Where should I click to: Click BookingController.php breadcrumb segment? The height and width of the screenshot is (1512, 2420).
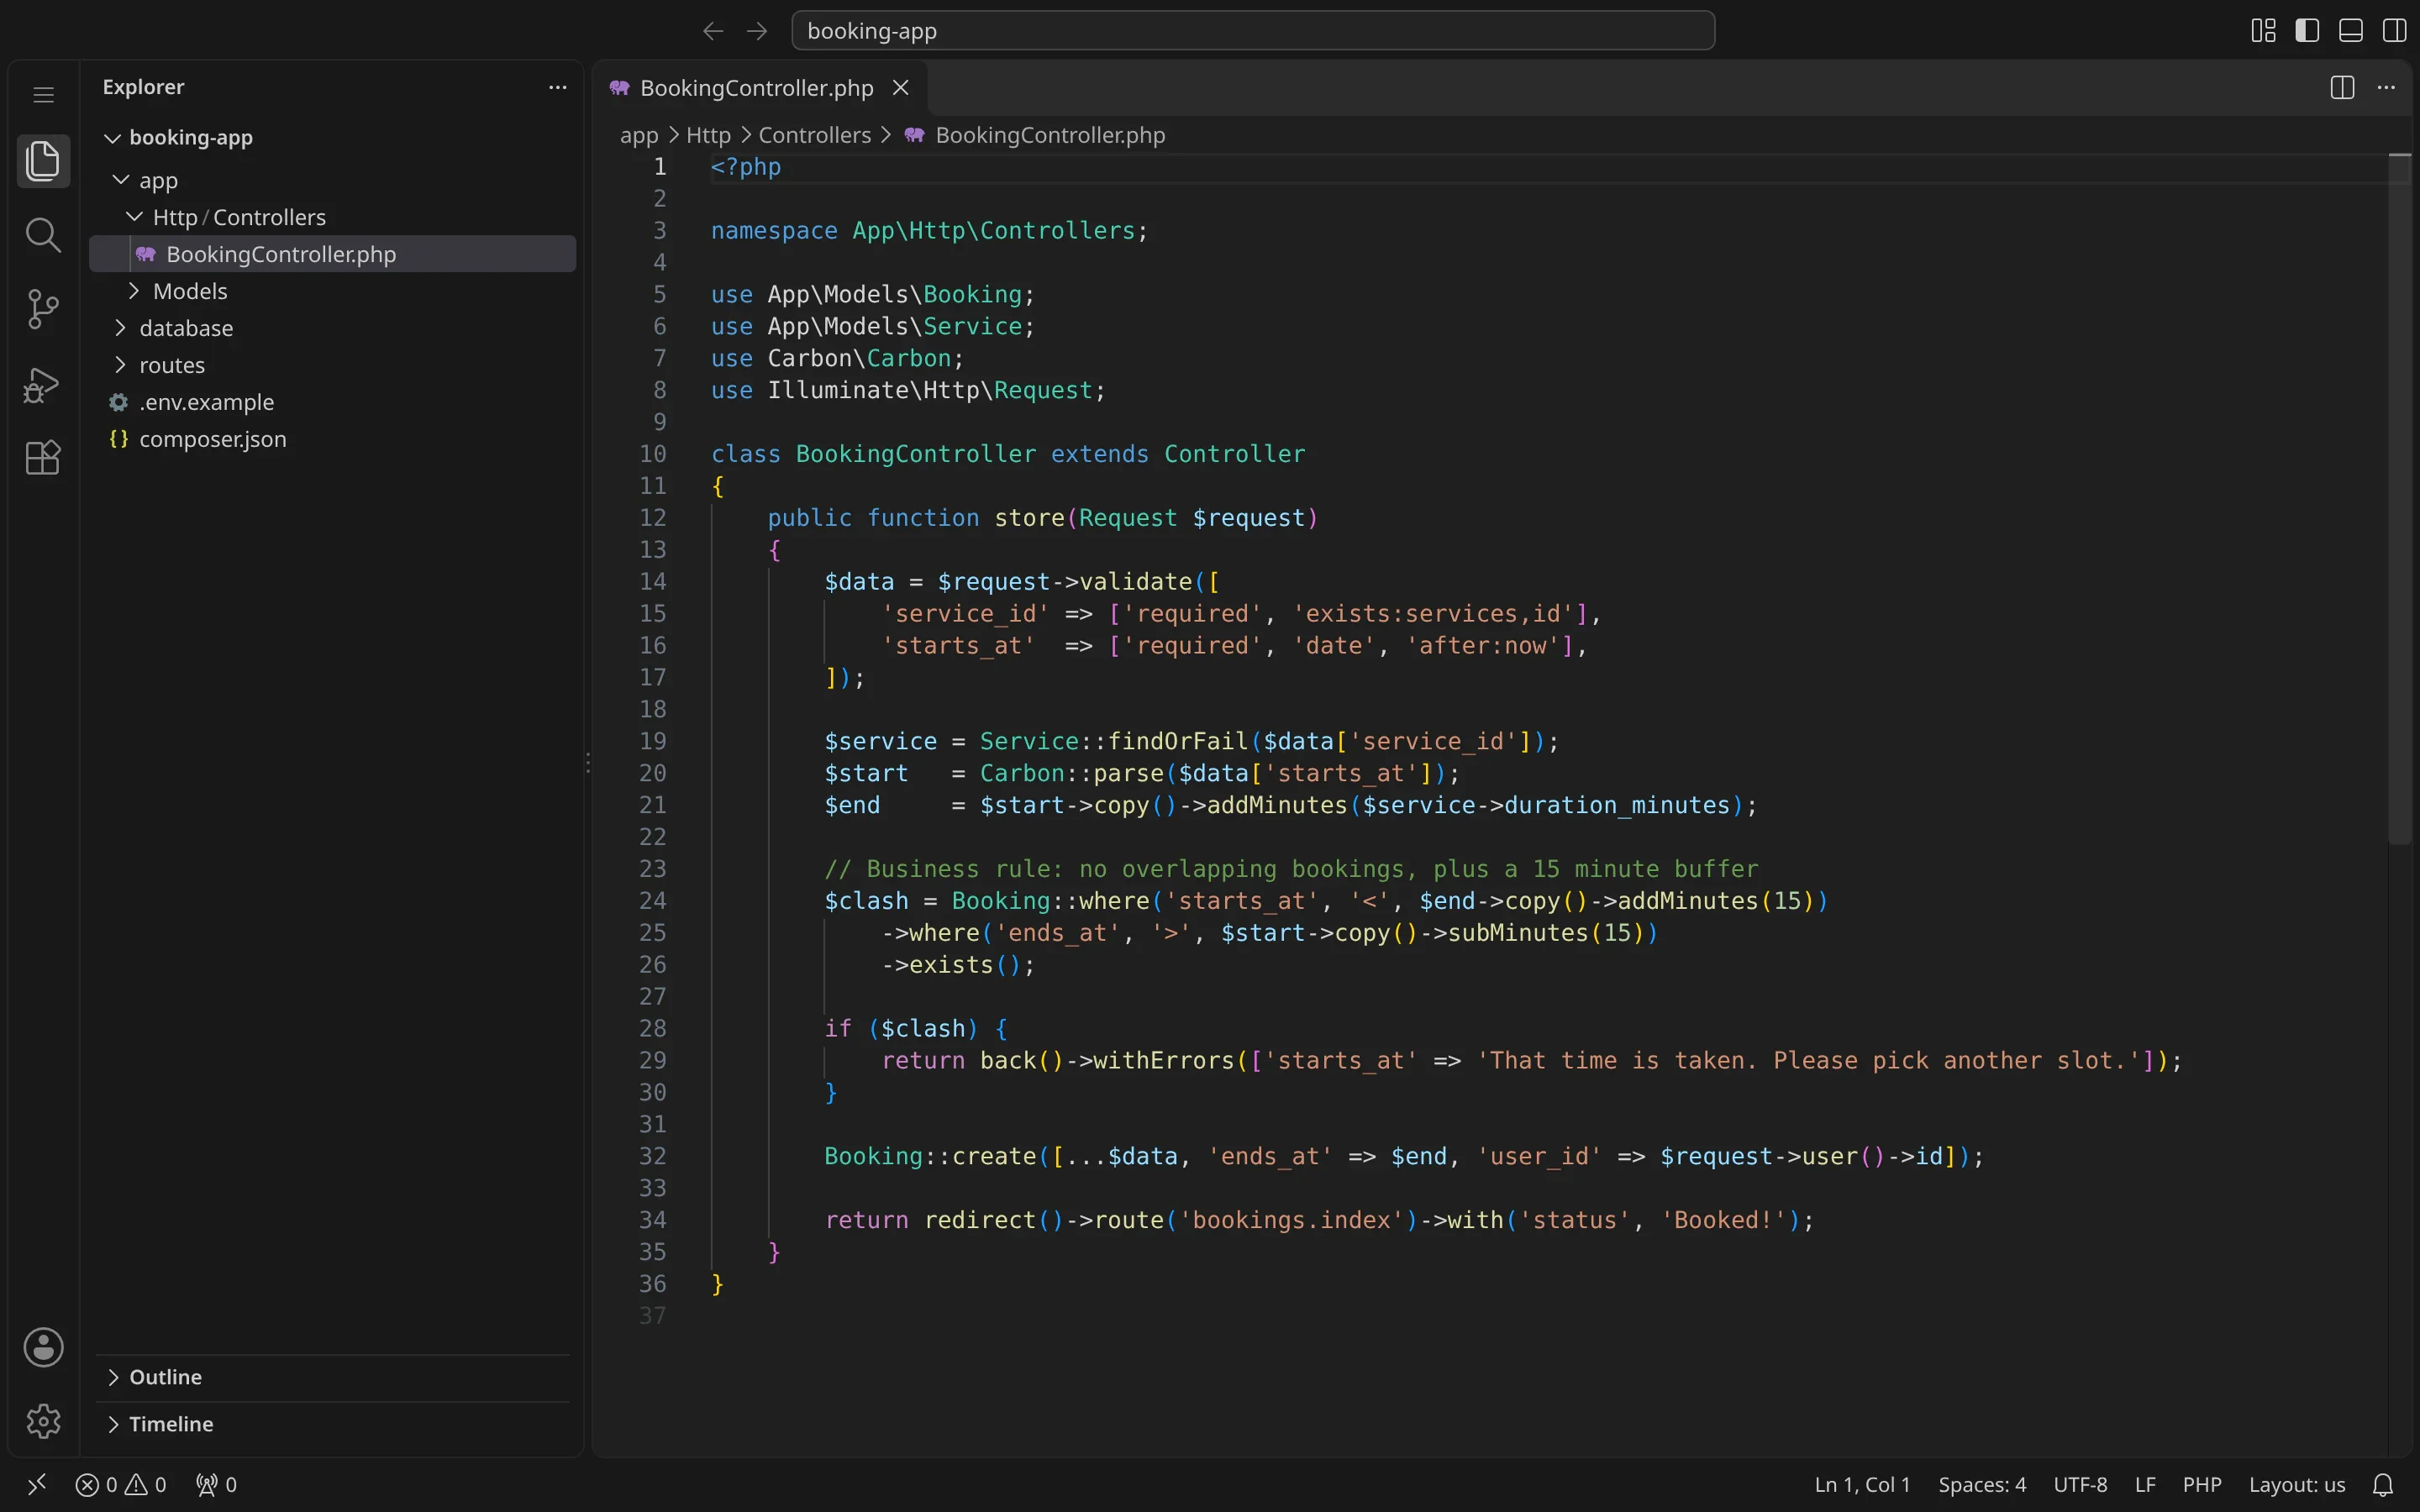point(1050,135)
